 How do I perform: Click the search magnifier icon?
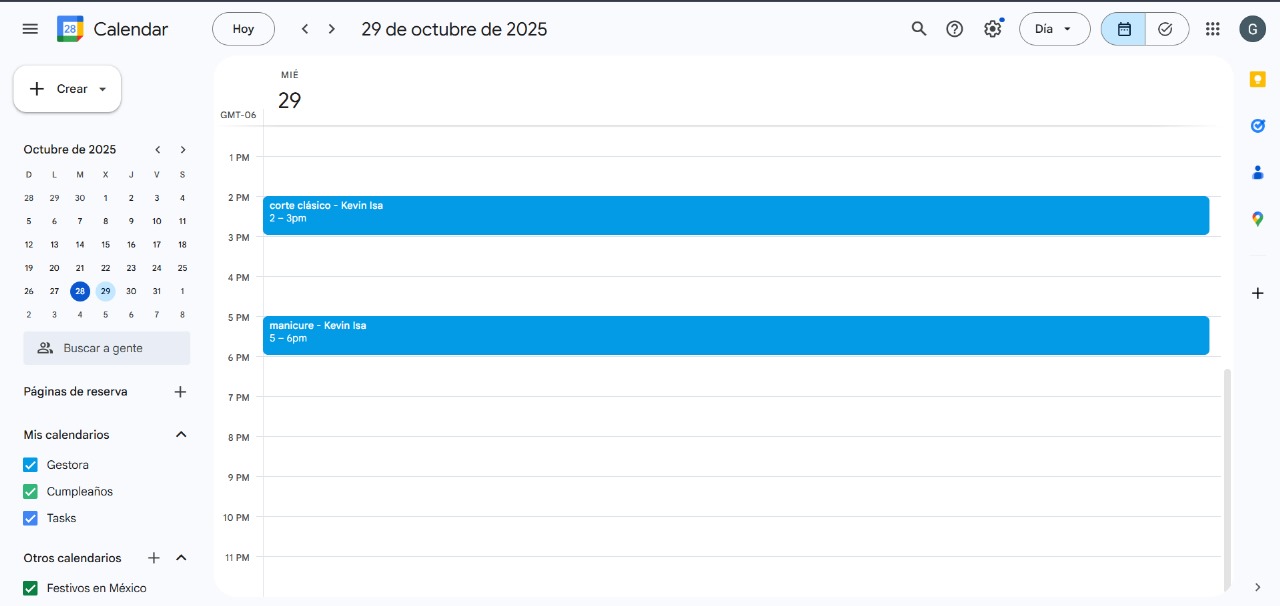tap(919, 29)
